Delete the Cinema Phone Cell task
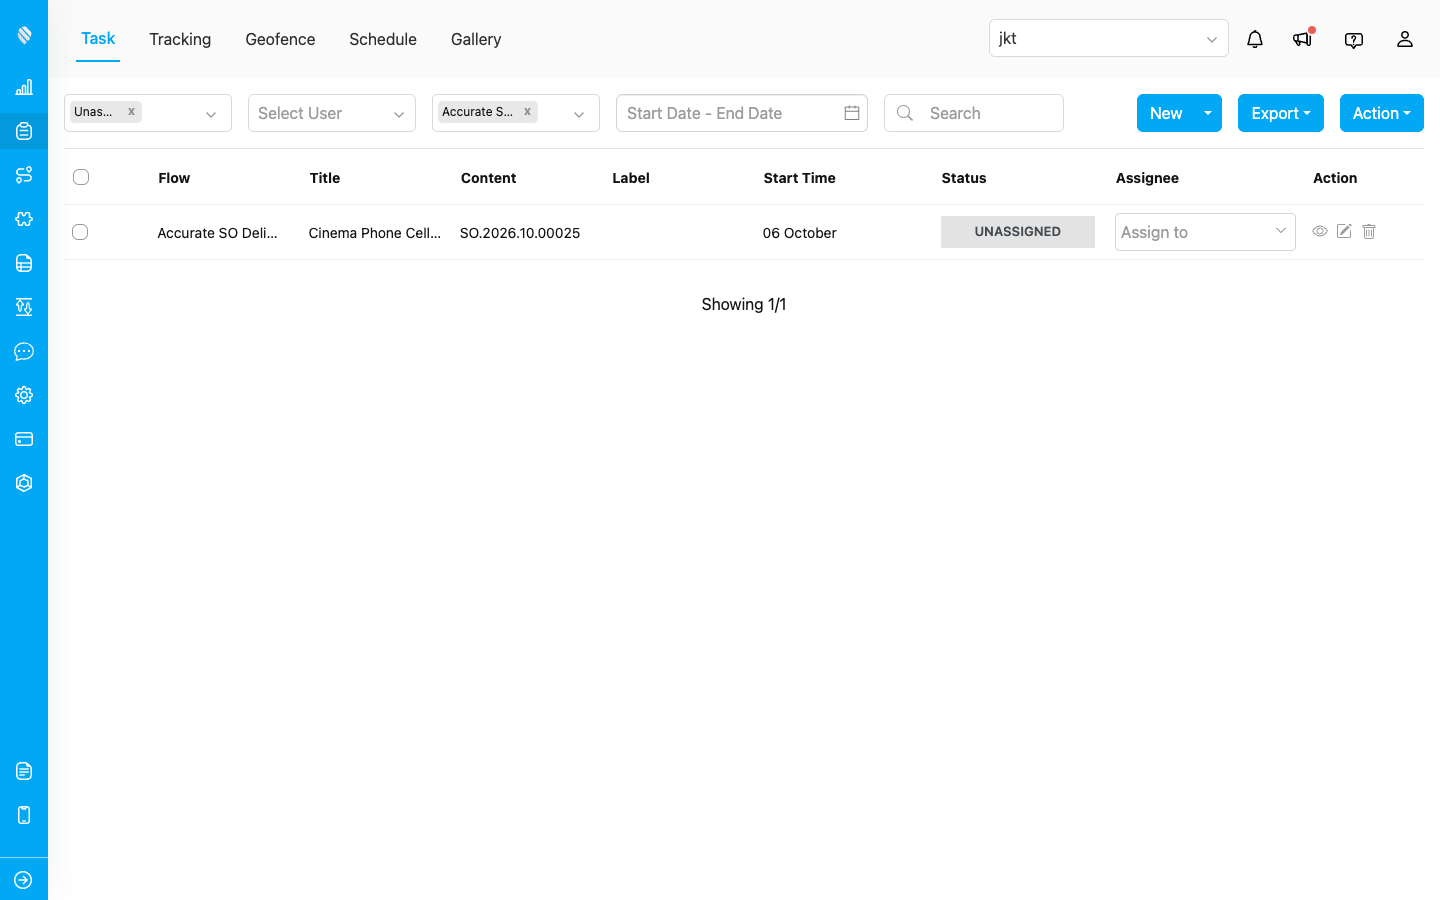Image resolution: width=1440 pixels, height=900 pixels. pos(1369,231)
